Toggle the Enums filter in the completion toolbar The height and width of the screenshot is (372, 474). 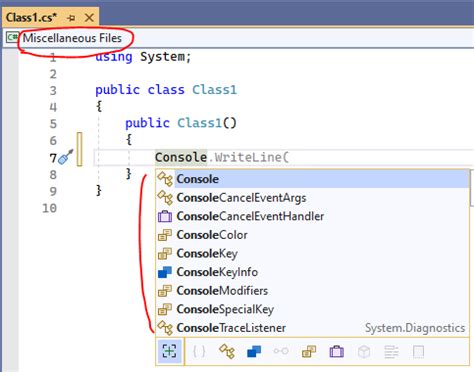click(309, 352)
